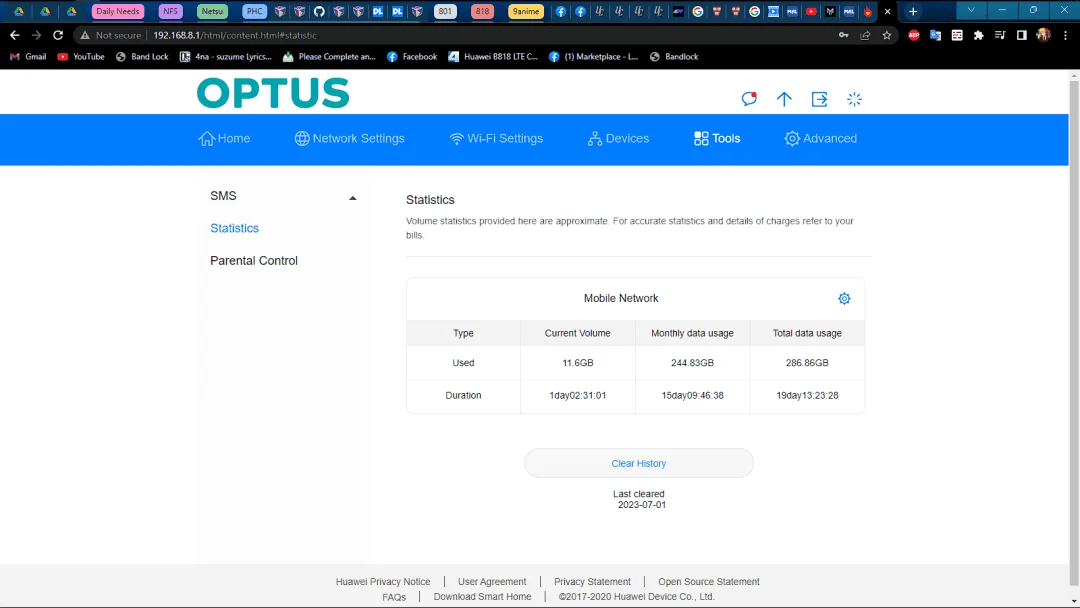Collapse the SMS sidebar section arrow
1080x608 pixels.
[353, 198]
